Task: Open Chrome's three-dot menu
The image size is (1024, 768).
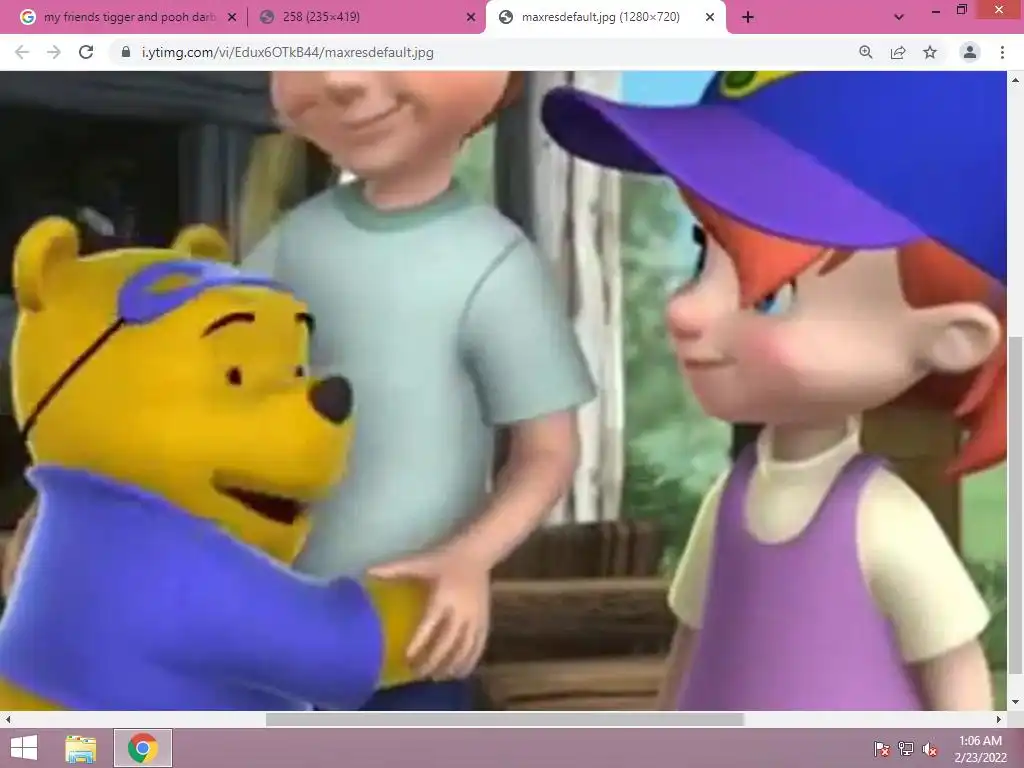Action: [1002, 52]
